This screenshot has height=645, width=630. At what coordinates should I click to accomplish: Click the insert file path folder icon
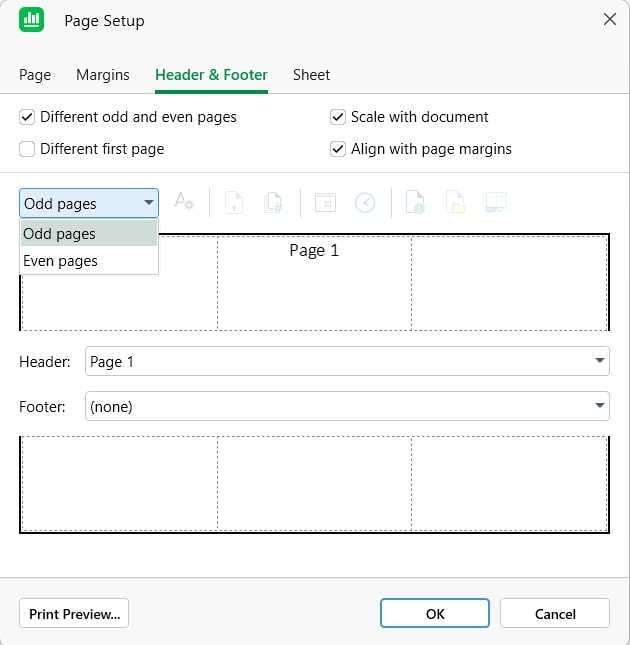[x=455, y=203]
